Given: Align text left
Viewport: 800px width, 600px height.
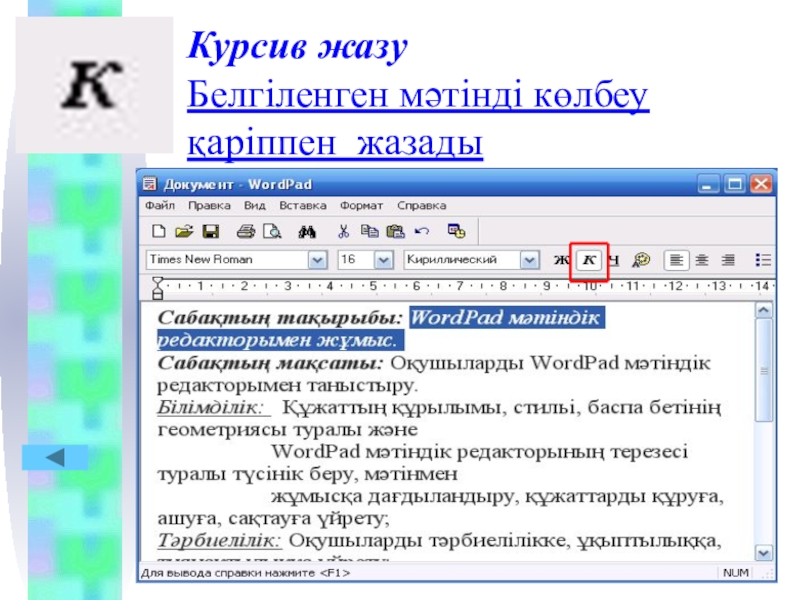Looking at the screenshot, I should click(x=677, y=260).
